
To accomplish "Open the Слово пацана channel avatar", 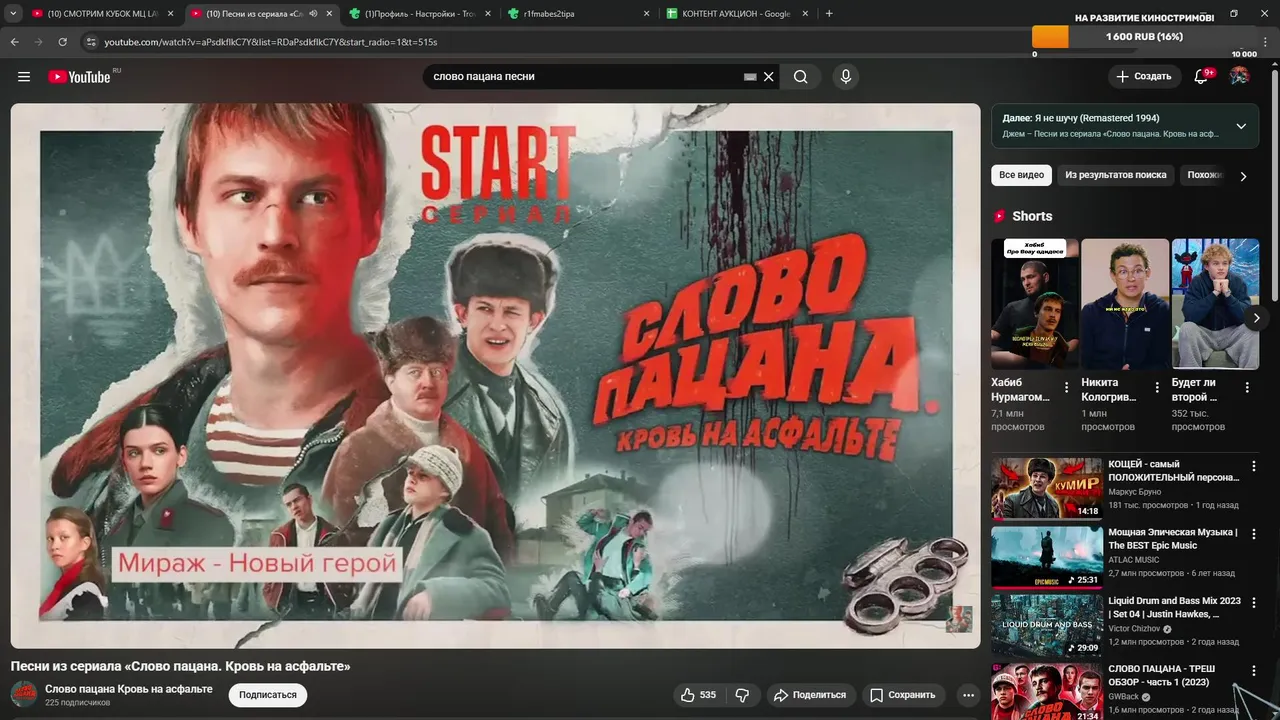I will (x=24, y=694).
